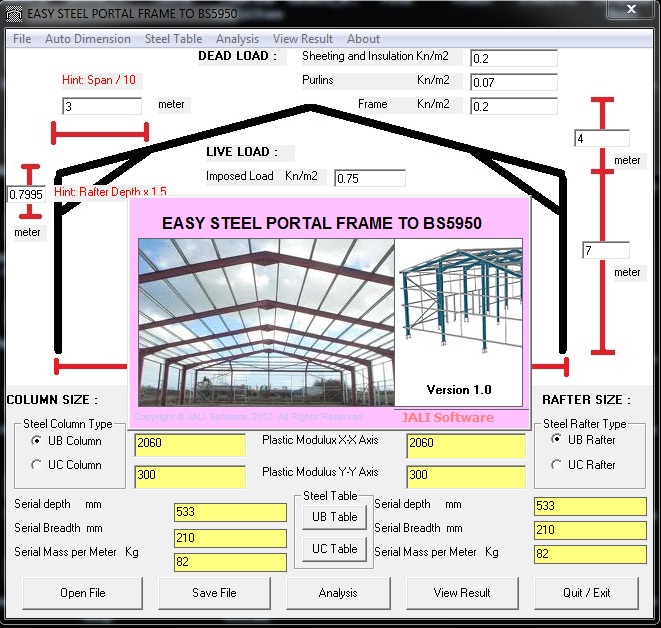
Task: Choose the UB Rafter option
Action: [557, 440]
